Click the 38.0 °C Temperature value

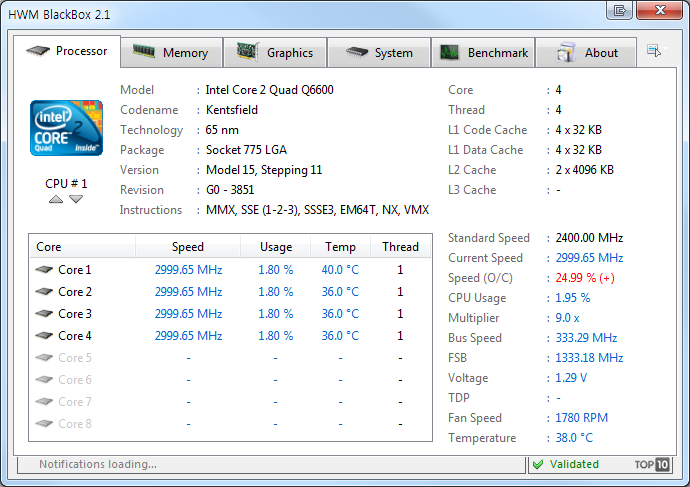(x=574, y=438)
